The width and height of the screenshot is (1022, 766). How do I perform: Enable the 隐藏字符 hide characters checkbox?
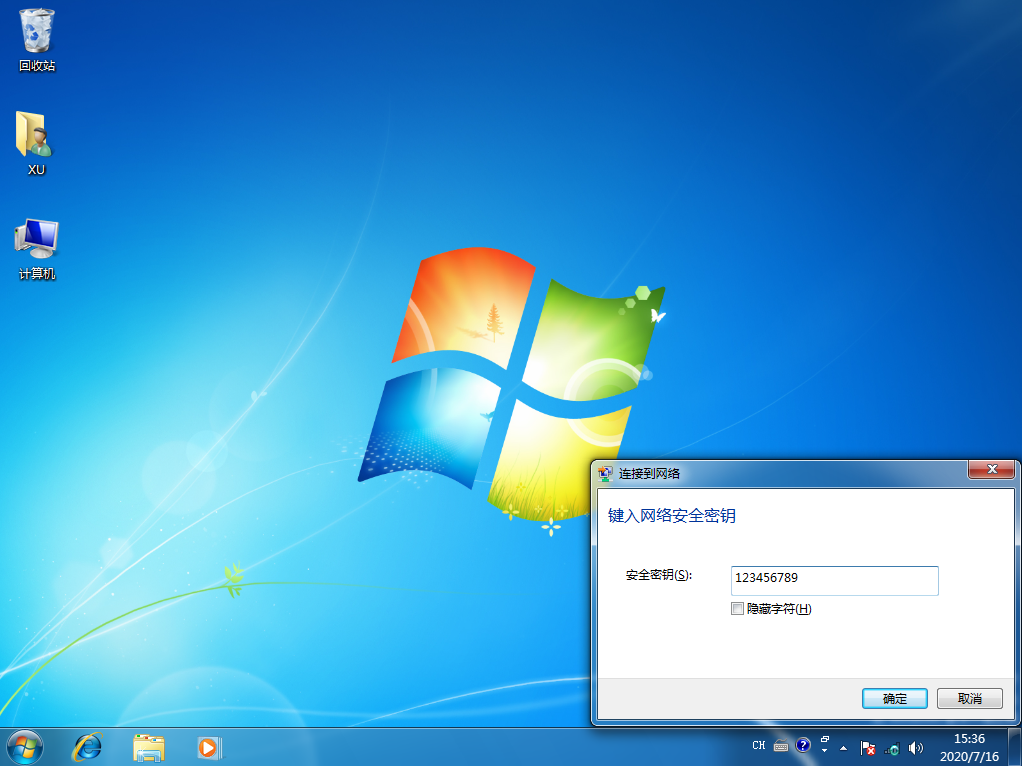pos(737,608)
